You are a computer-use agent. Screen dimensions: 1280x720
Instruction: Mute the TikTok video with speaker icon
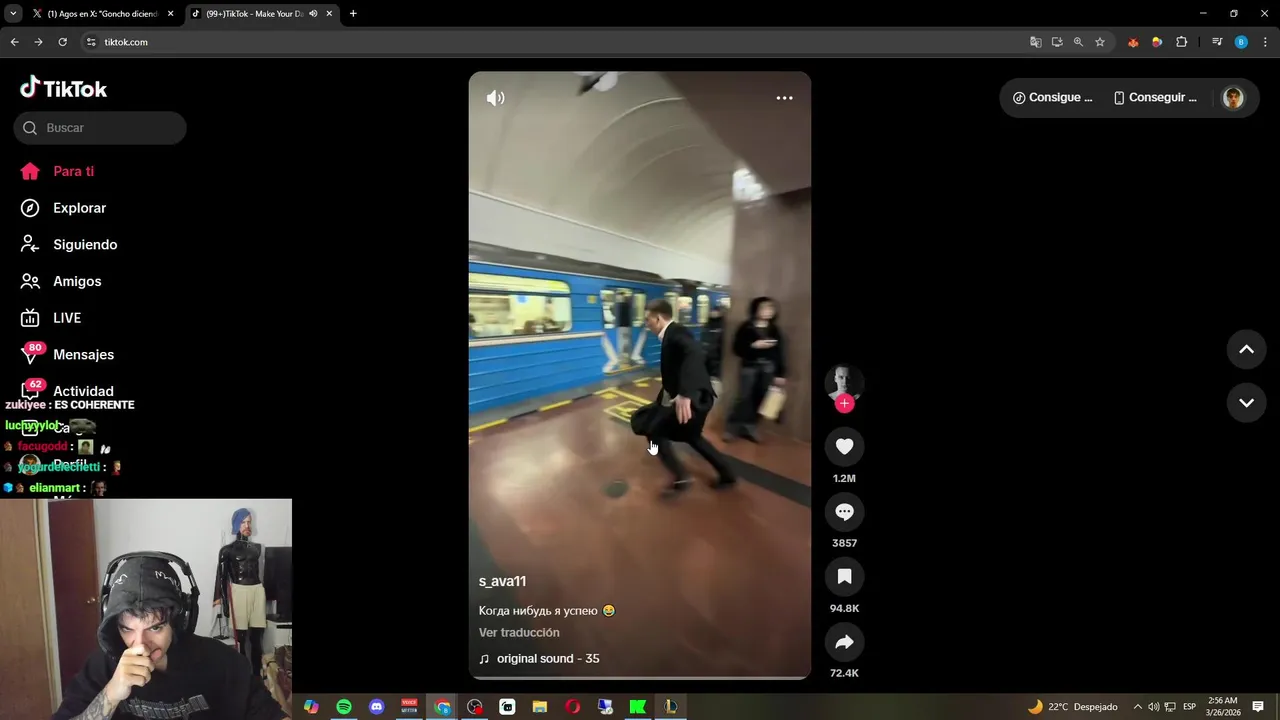pos(495,98)
